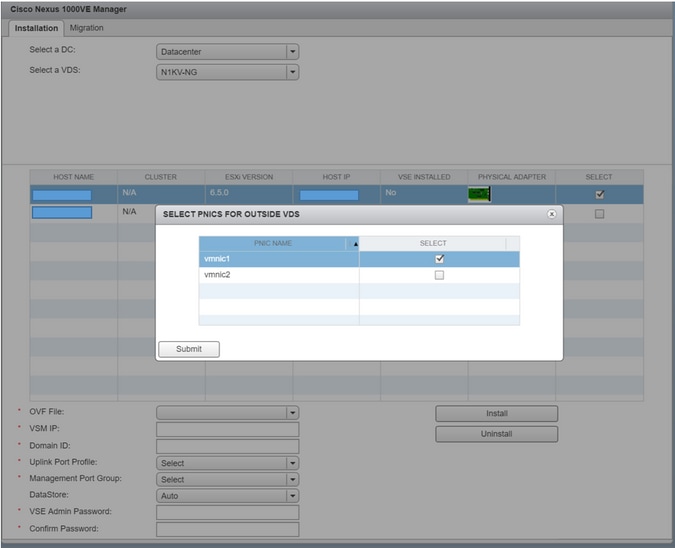Click the HOST IP column header
Viewport: 675px width, 548px height.
point(337,177)
